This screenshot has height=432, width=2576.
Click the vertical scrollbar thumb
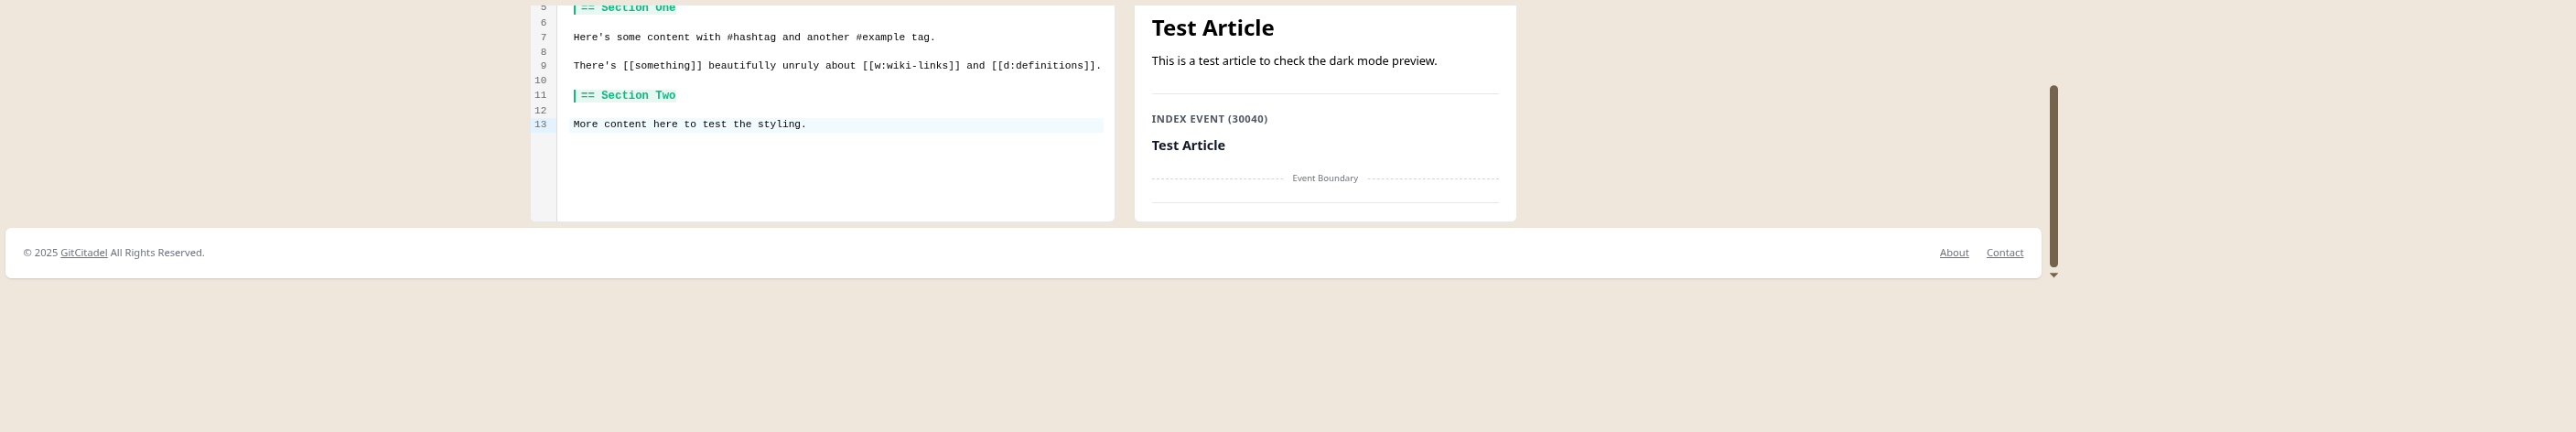[x=2053, y=175]
